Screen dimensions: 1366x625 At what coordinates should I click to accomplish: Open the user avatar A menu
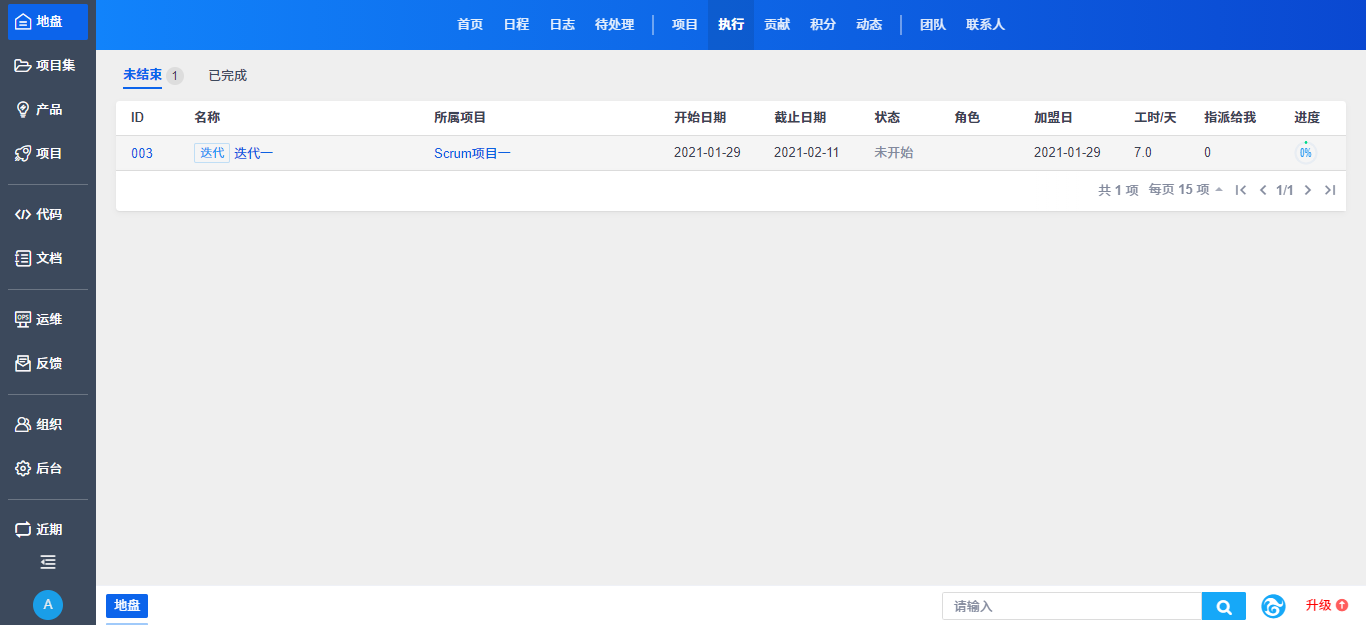point(48,604)
